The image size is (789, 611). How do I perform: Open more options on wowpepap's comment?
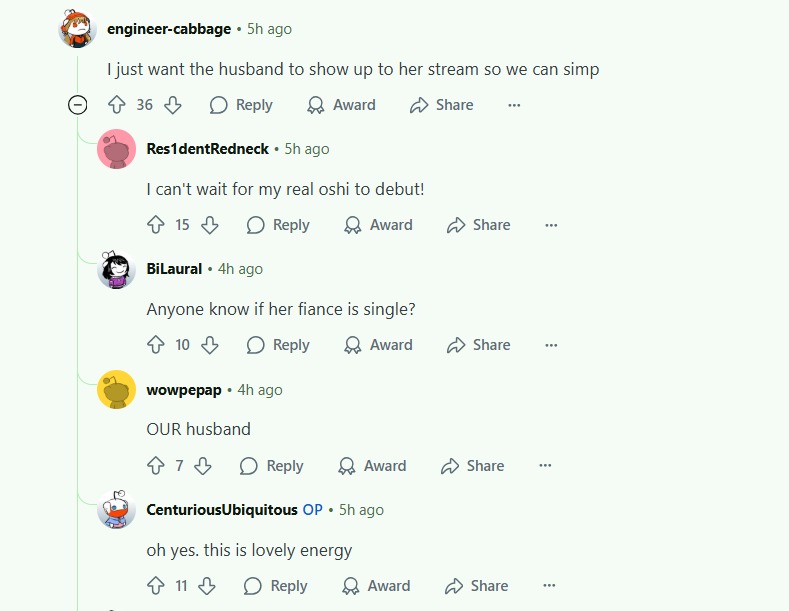pyautogui.click(x=545, y=466)
